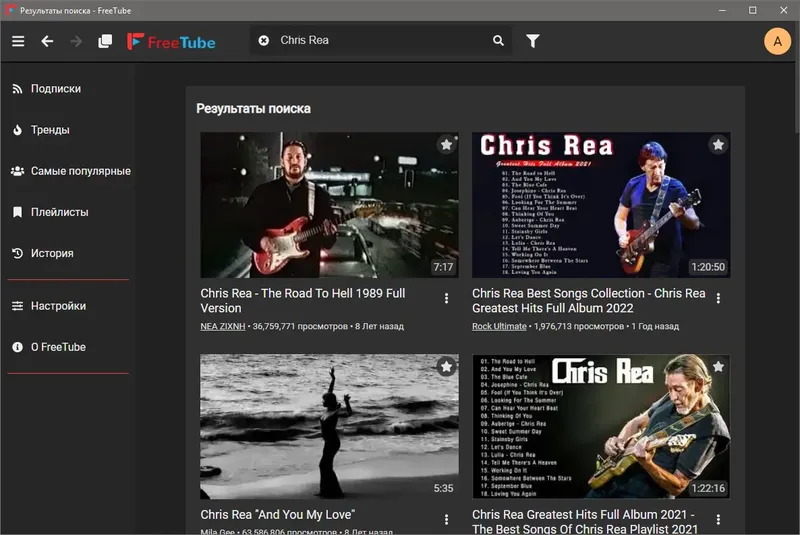The height and width of the screenshot is (535, 800).
Task: Click the Trends flame icon
Action: (17, 130)
